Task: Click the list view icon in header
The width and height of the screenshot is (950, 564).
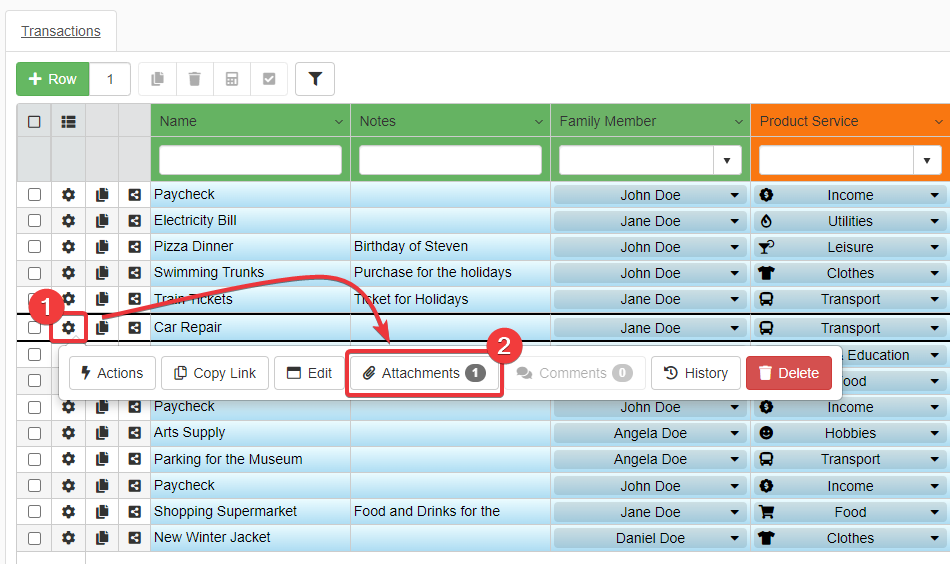Action: point(69,121)
